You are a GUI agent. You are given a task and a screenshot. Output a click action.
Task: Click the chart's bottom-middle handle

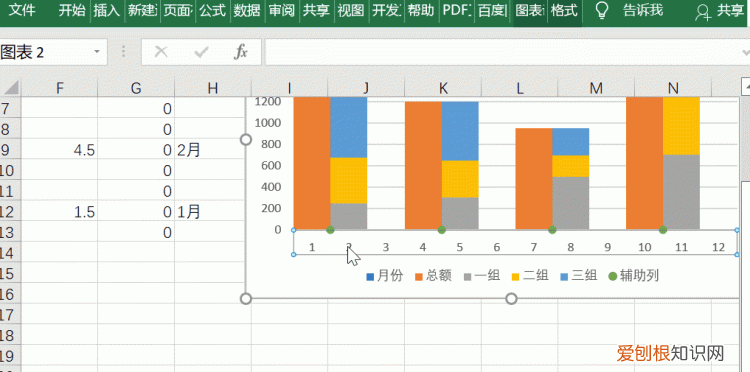click(x=511, y=298)
